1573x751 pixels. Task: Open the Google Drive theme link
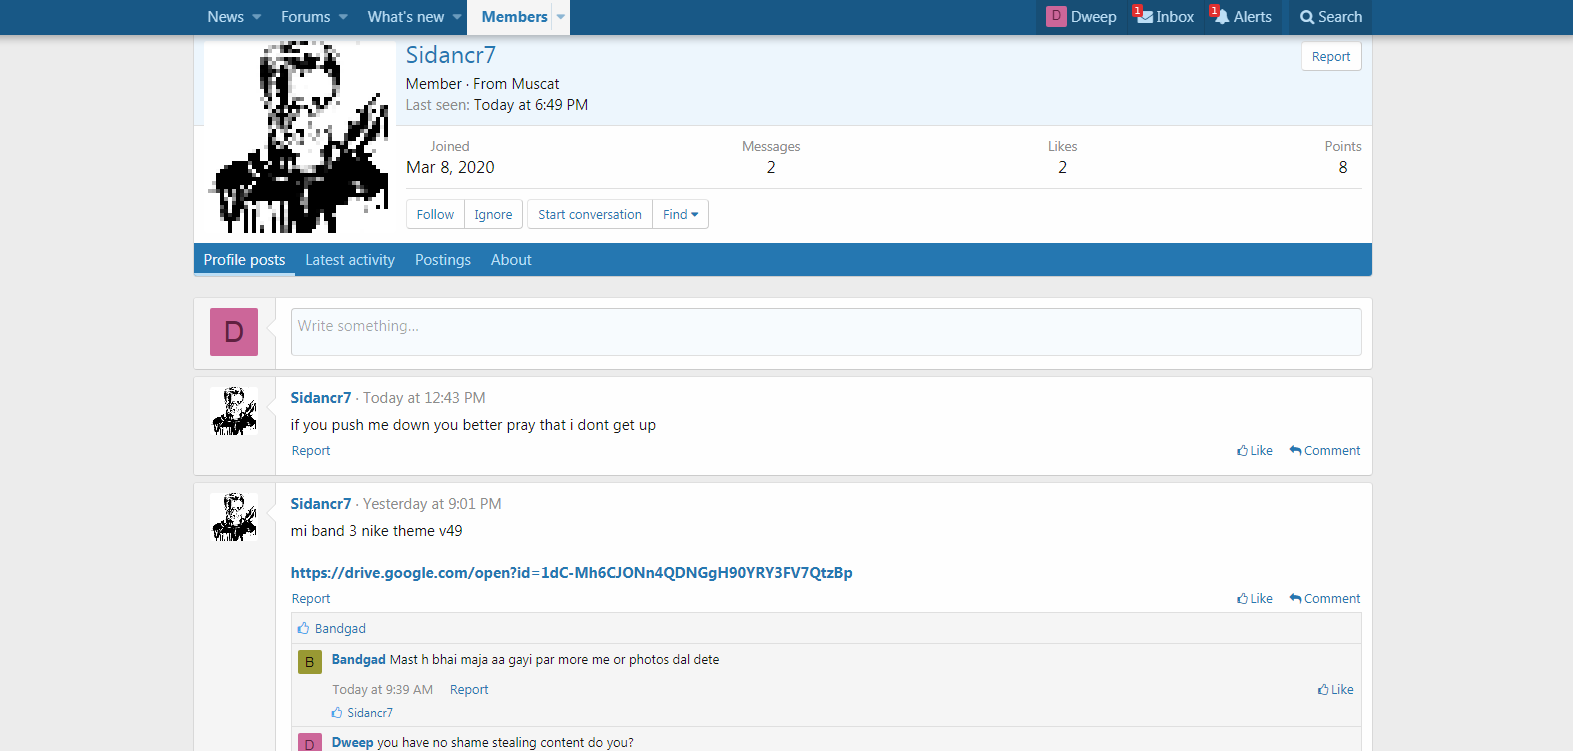click(571, 573)
